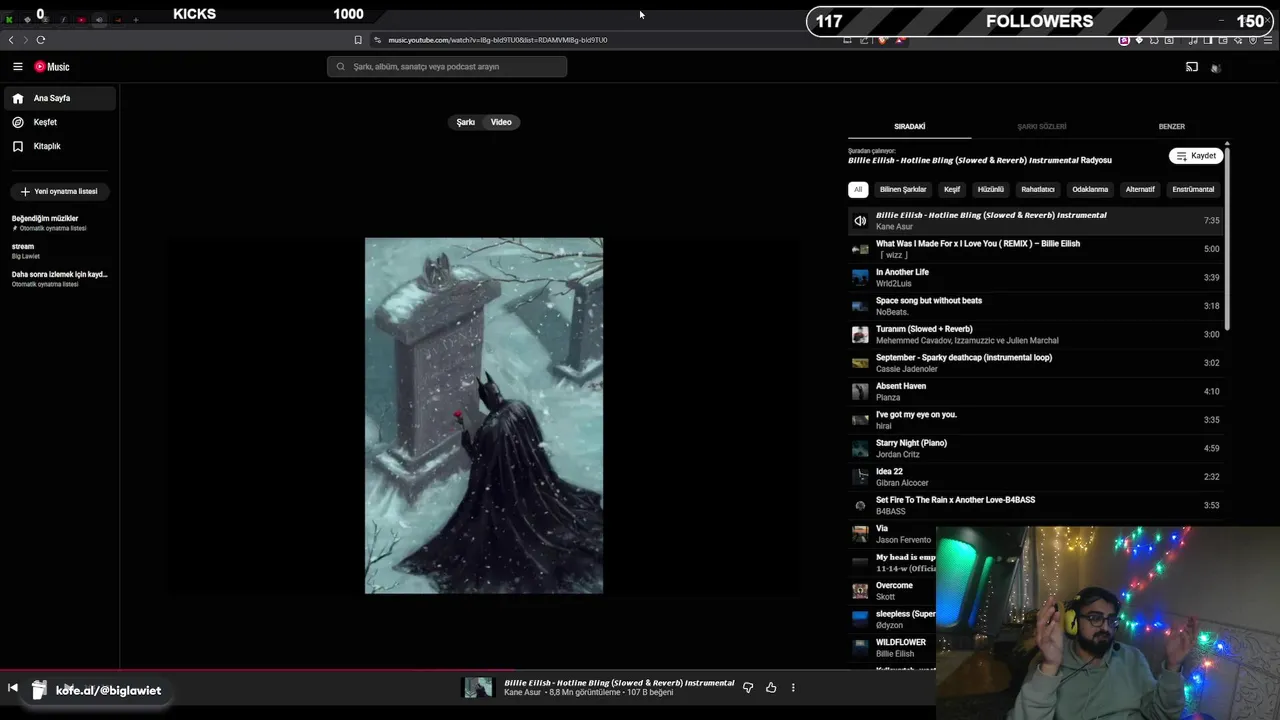This screenshot has height=720, width=1280.
Task: Play September - Sparky deathcap instrumental loop
Action: click(1035, 363)
